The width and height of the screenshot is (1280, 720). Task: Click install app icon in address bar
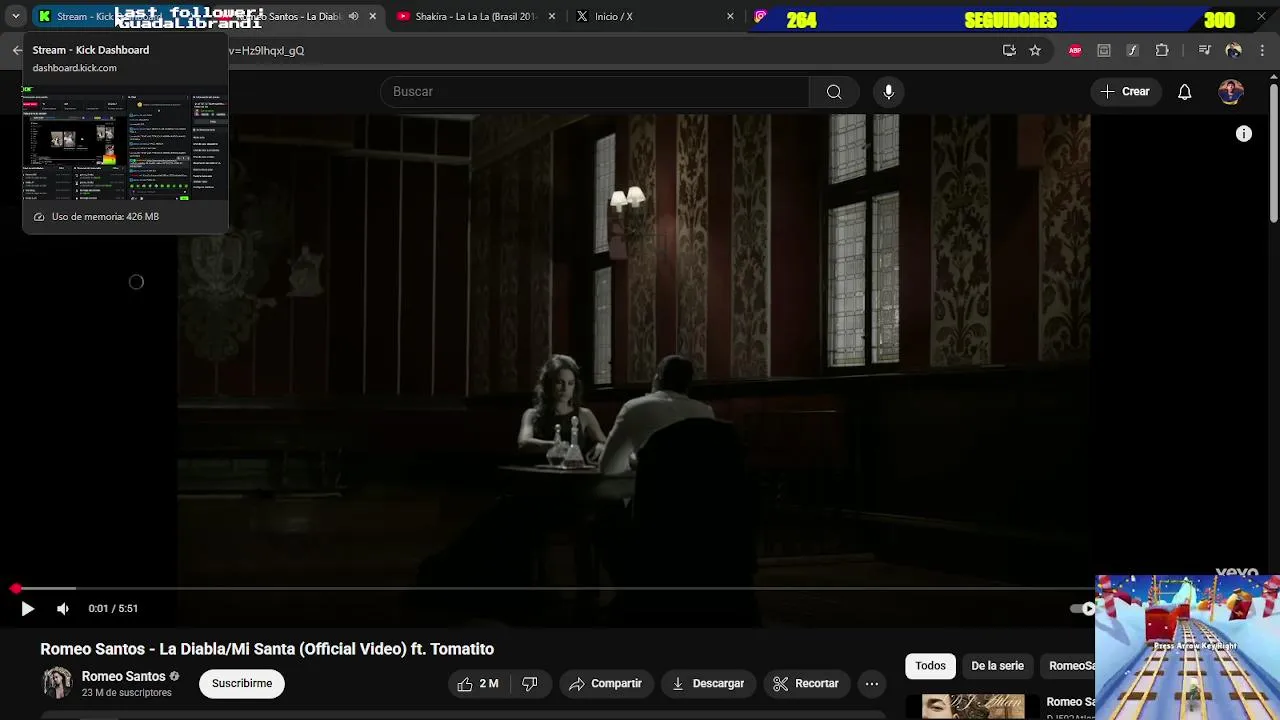coord(1009,50)
